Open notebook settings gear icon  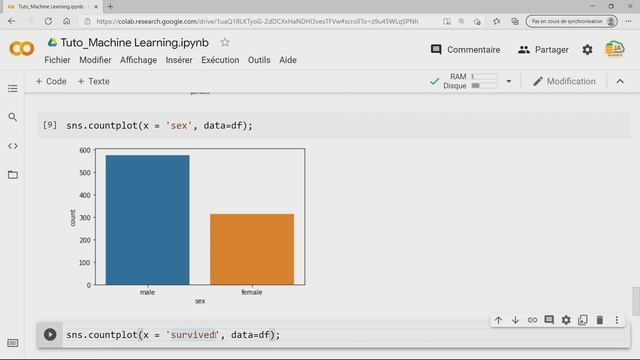(x=587, y=50)
